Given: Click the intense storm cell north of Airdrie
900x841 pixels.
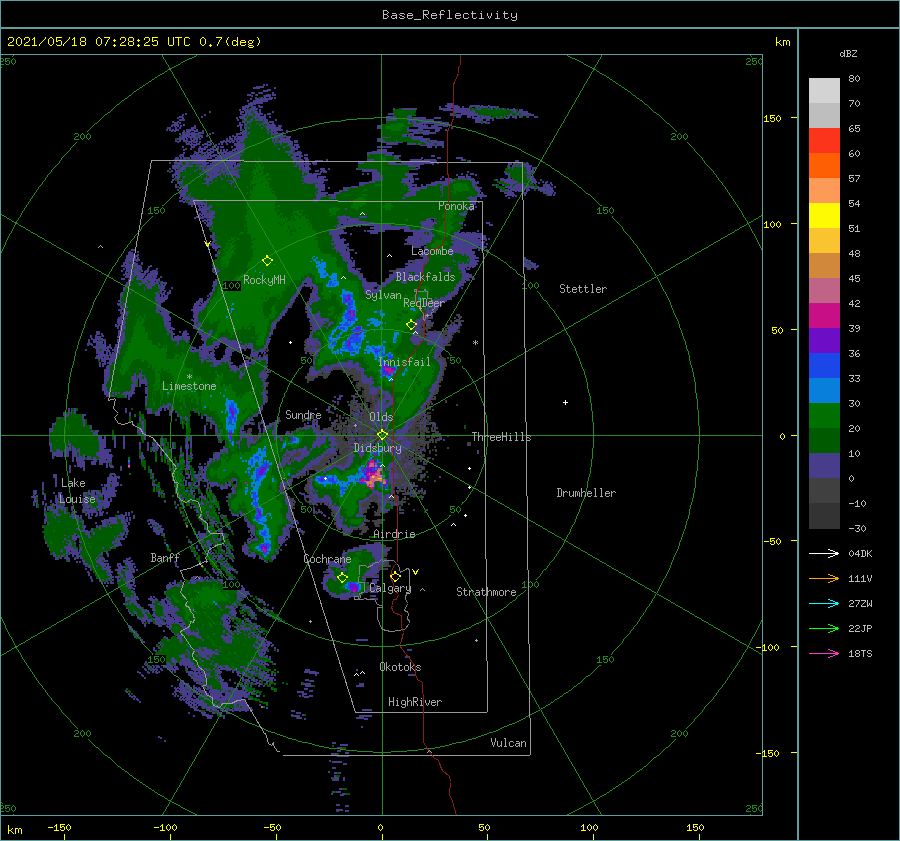Looking at the screenshot, I should tap(374, 475).
